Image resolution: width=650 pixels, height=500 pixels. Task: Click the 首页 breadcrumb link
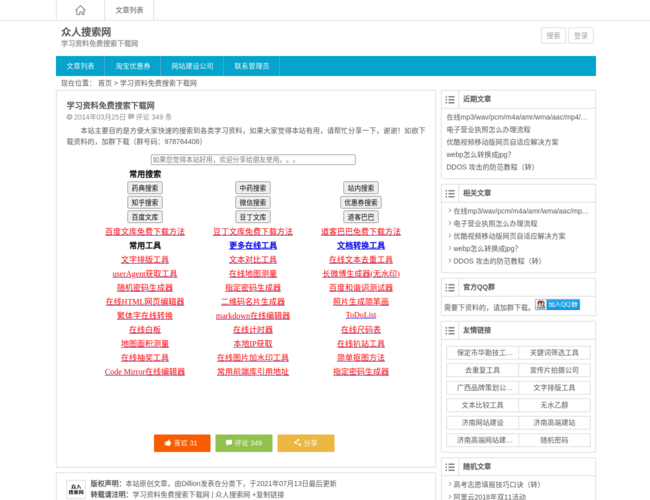point(105,83)
